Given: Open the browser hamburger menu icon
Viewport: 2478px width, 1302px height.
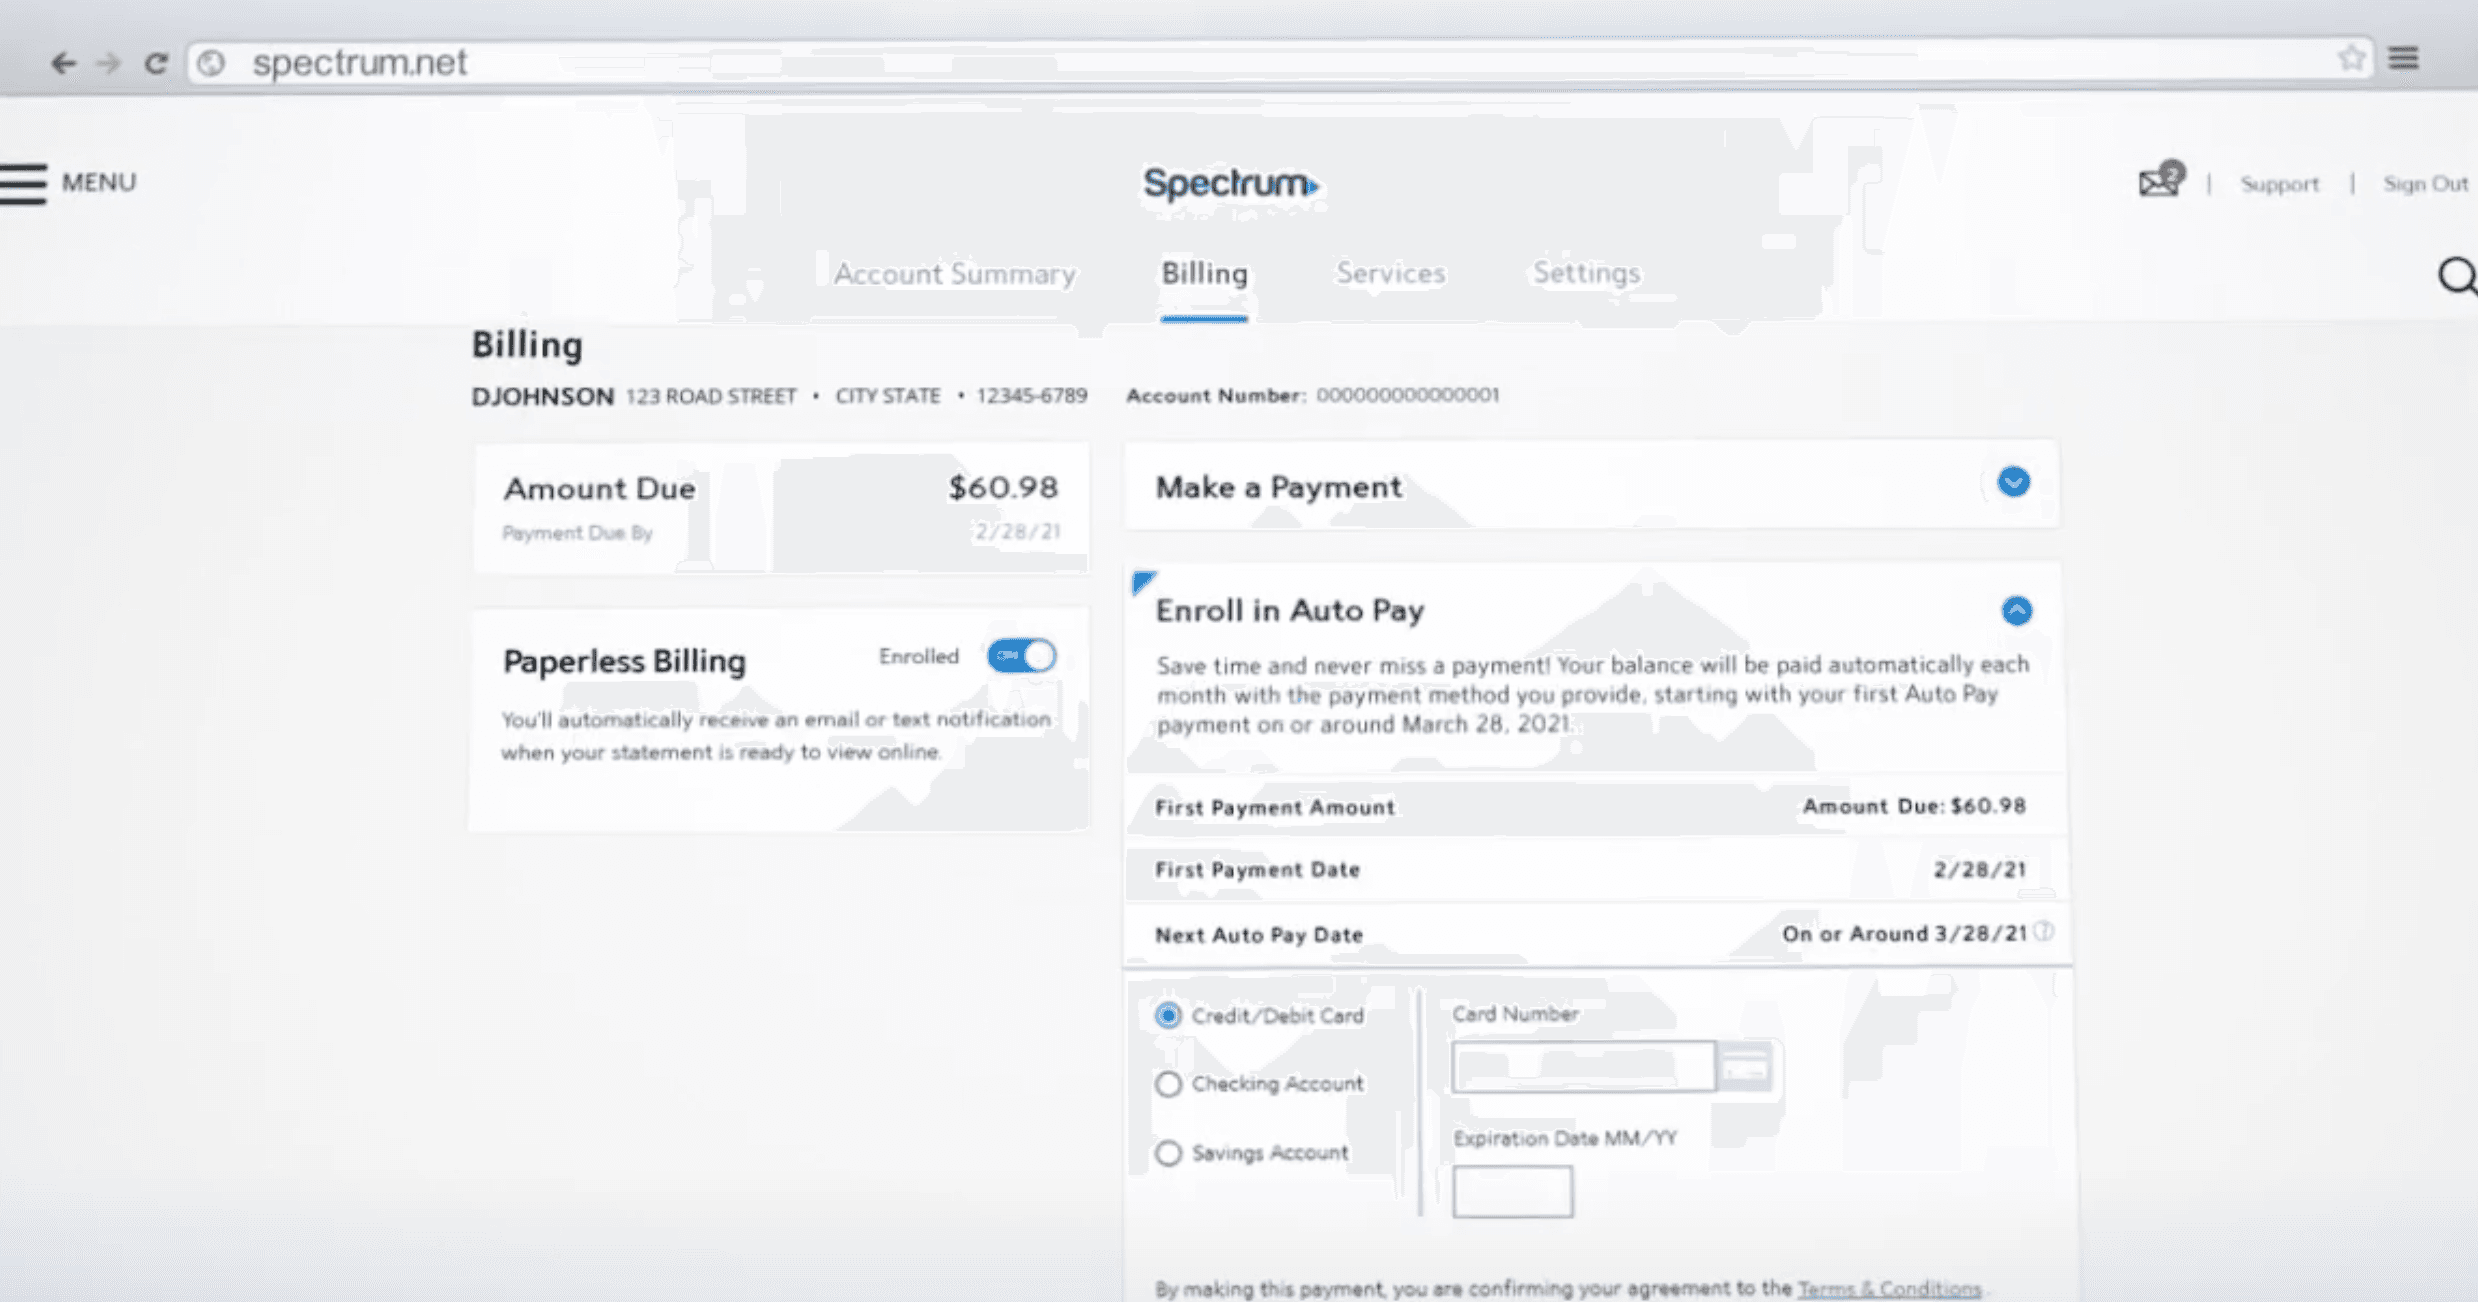Looking at the screenshot, I should tap(2404, 58).
